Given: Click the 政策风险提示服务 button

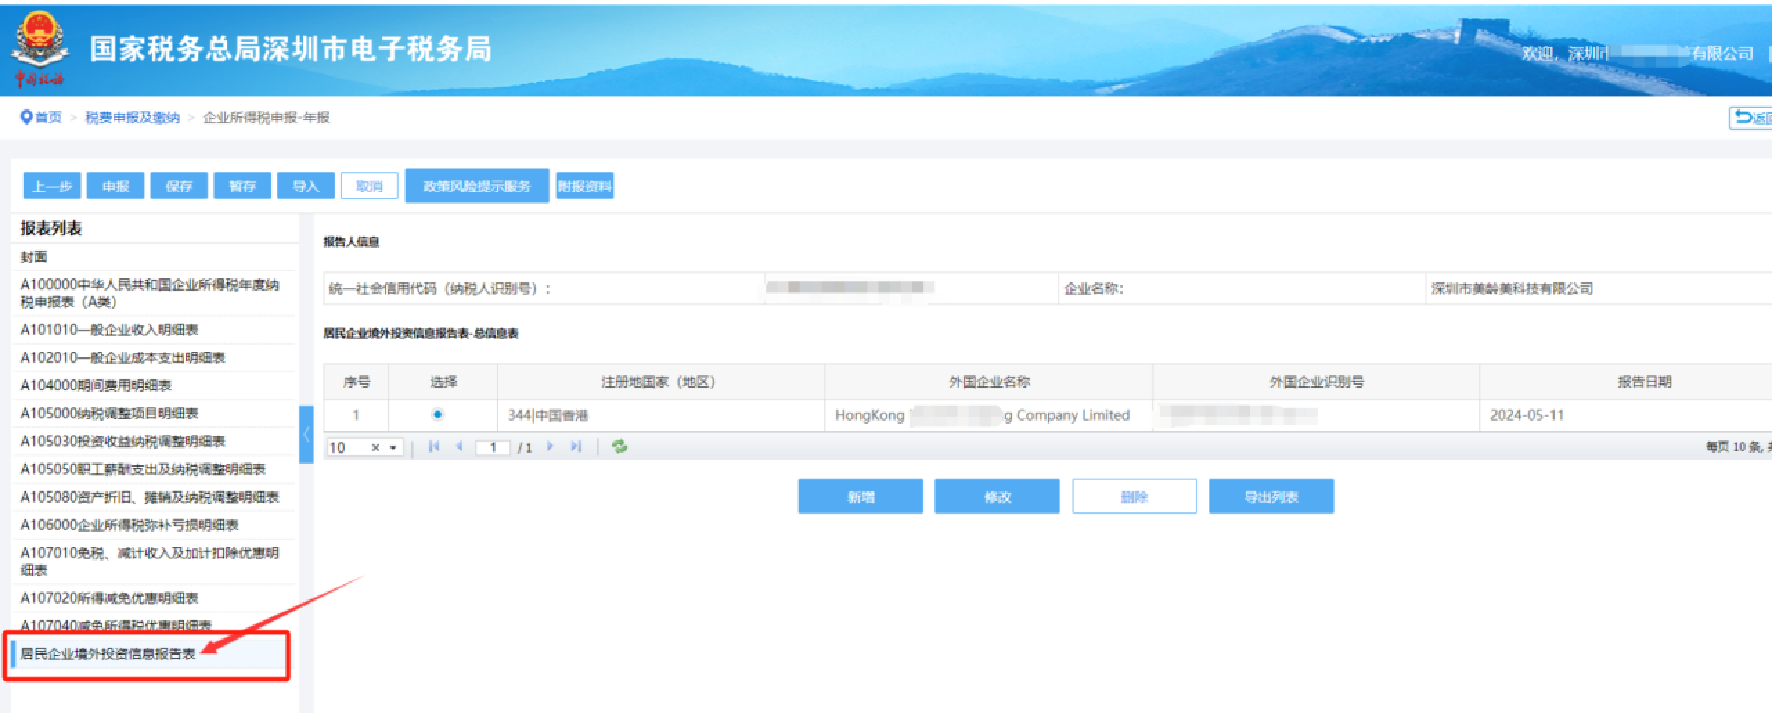Looking at the screenshot, I should point(477,186).
